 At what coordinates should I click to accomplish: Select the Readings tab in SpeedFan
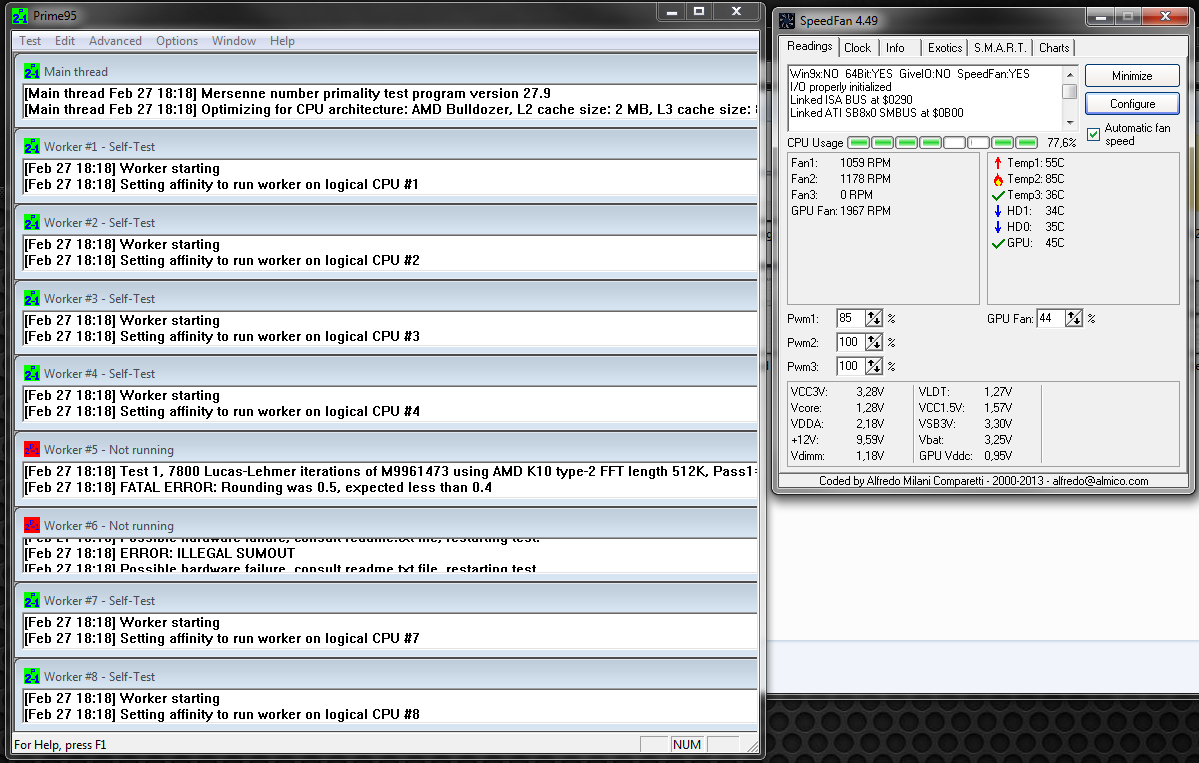pos(809,46)
